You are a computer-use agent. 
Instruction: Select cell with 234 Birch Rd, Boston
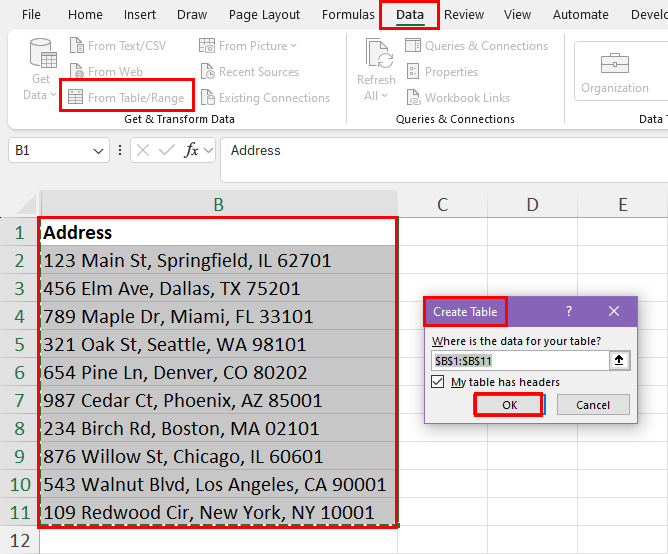click(219, 428)
